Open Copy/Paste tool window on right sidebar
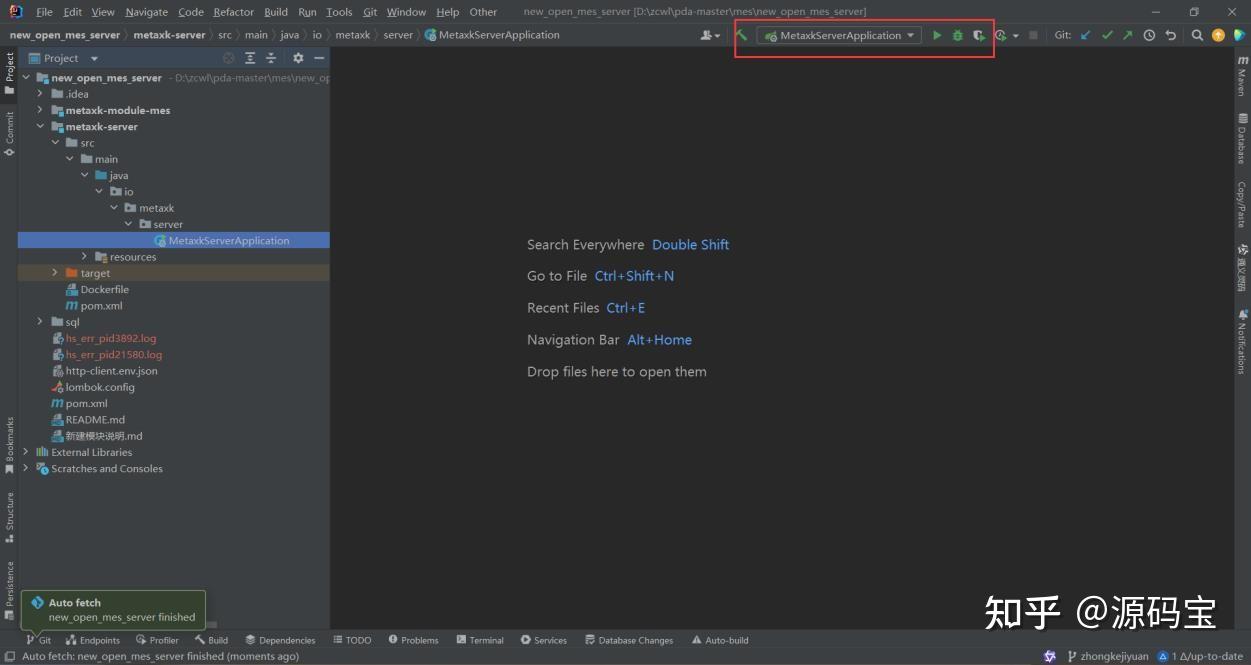 (x=1241, y=204)
